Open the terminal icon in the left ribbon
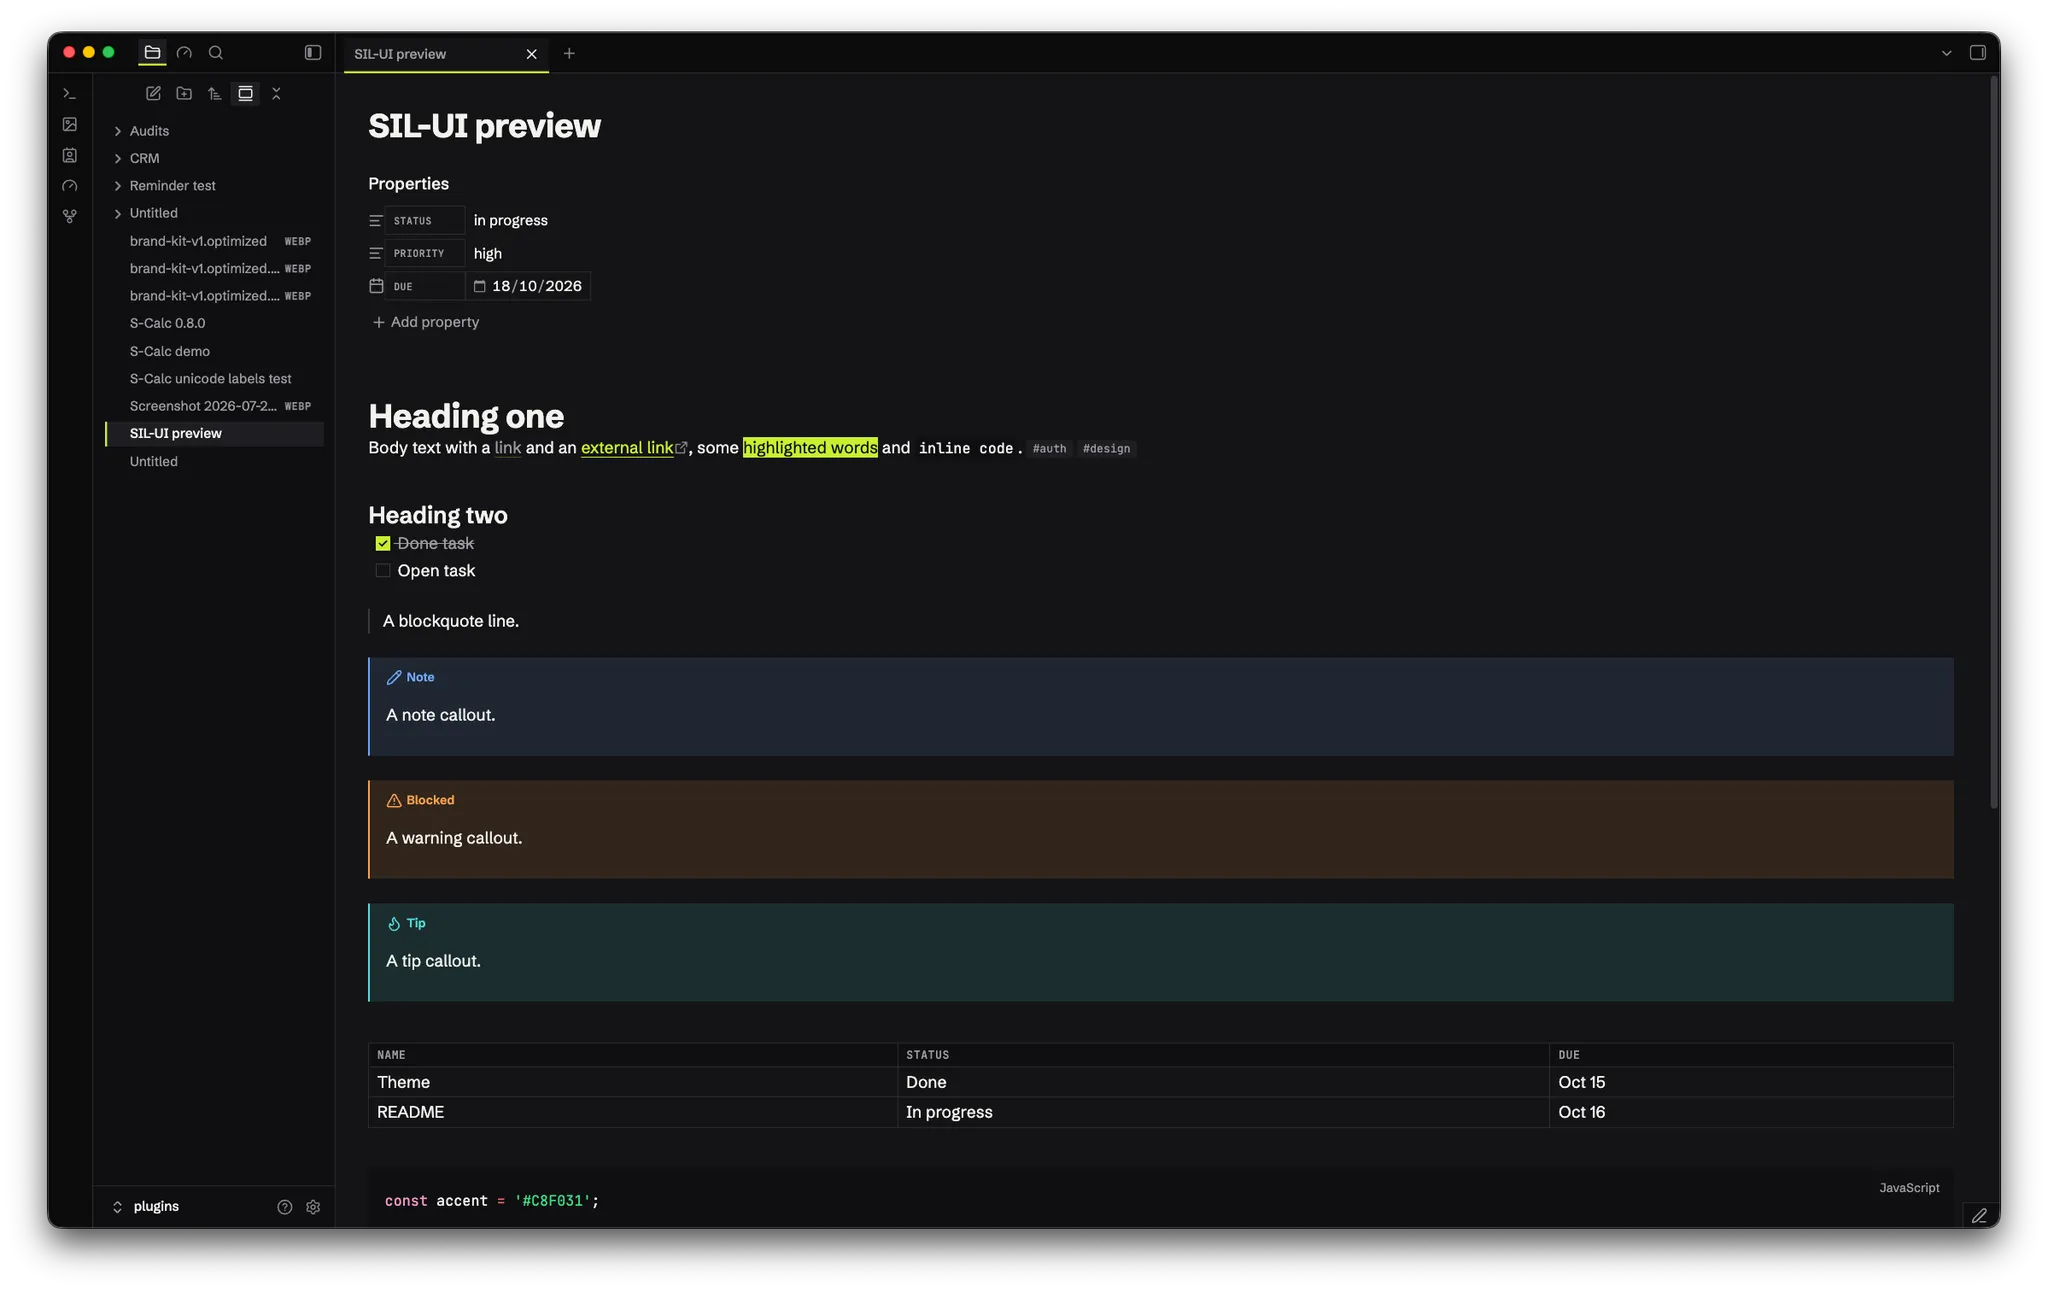This screenshot has height=1291, width=2048. 69,93
